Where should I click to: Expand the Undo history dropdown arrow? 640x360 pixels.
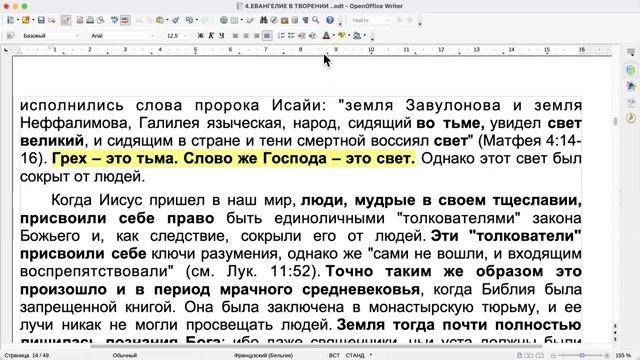point(197,20)
